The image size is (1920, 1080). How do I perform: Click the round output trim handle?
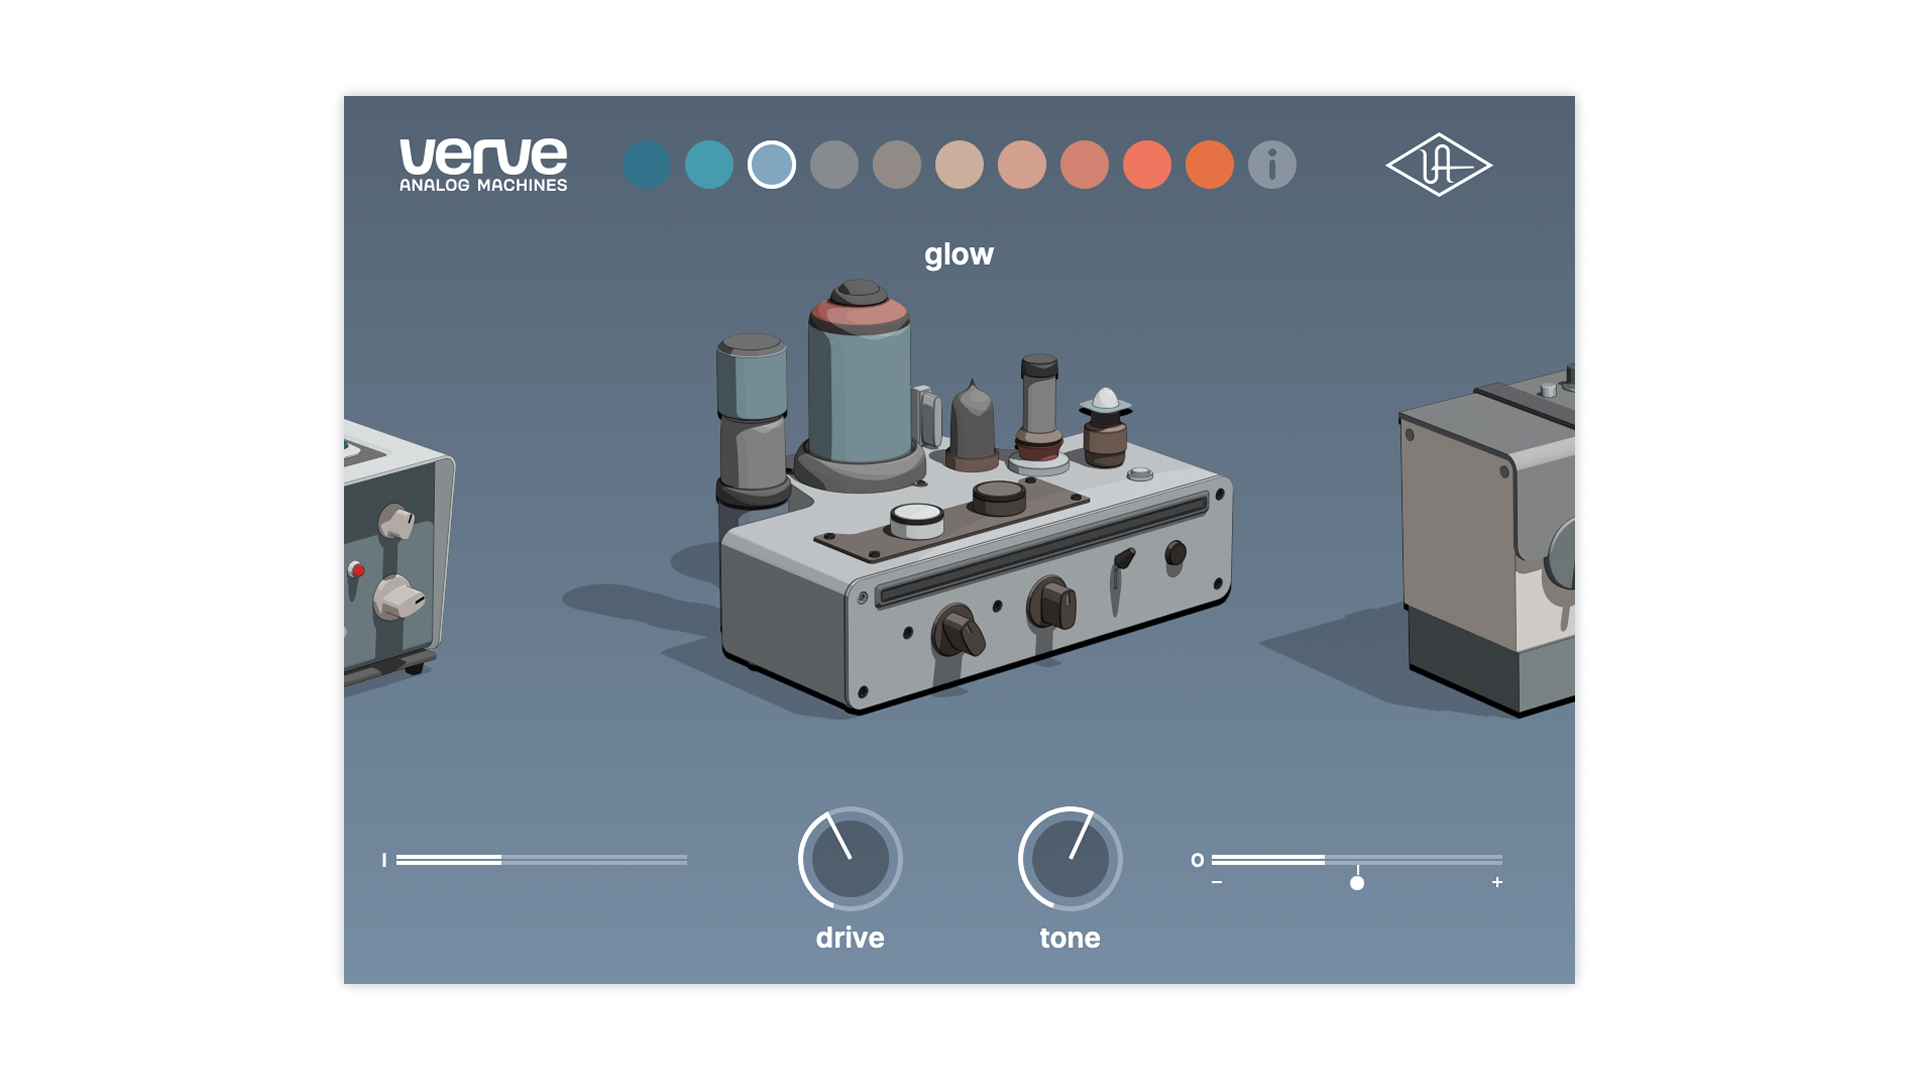[1357, 883]
